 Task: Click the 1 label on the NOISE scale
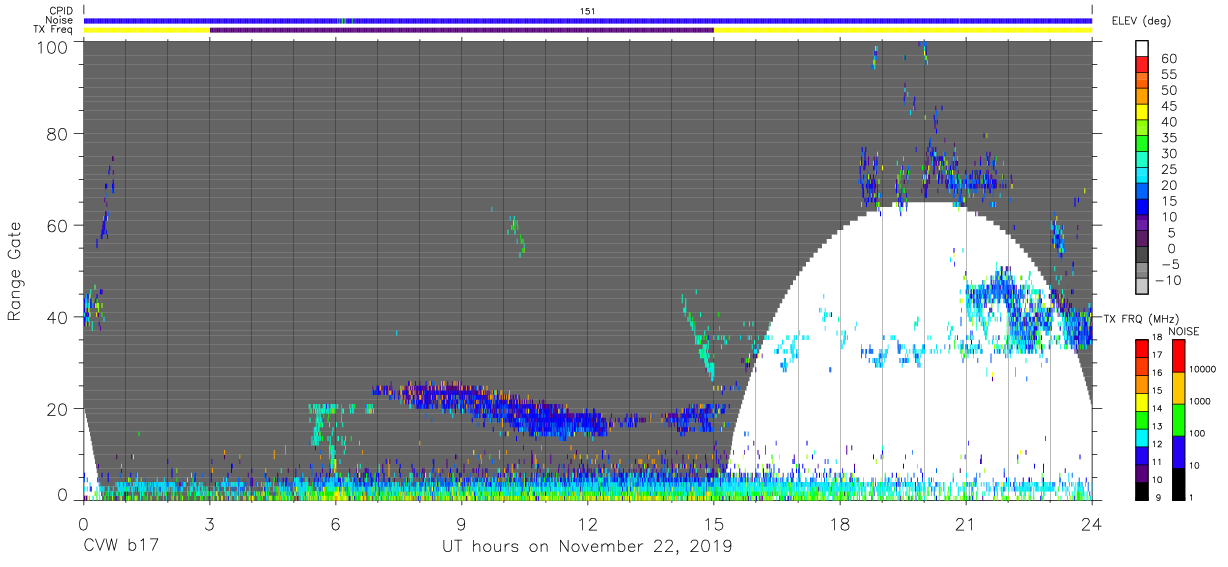click(x=1193, y=498)
